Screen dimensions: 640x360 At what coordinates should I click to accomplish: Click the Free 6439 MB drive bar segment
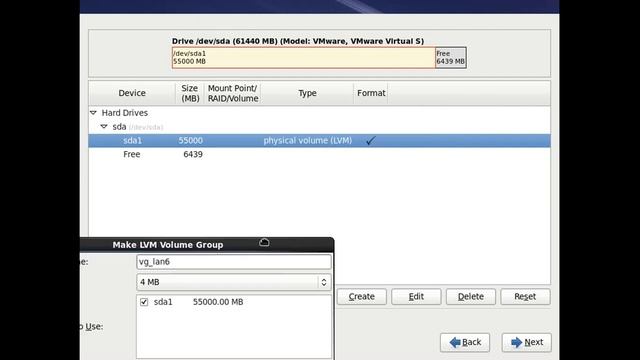451,58
